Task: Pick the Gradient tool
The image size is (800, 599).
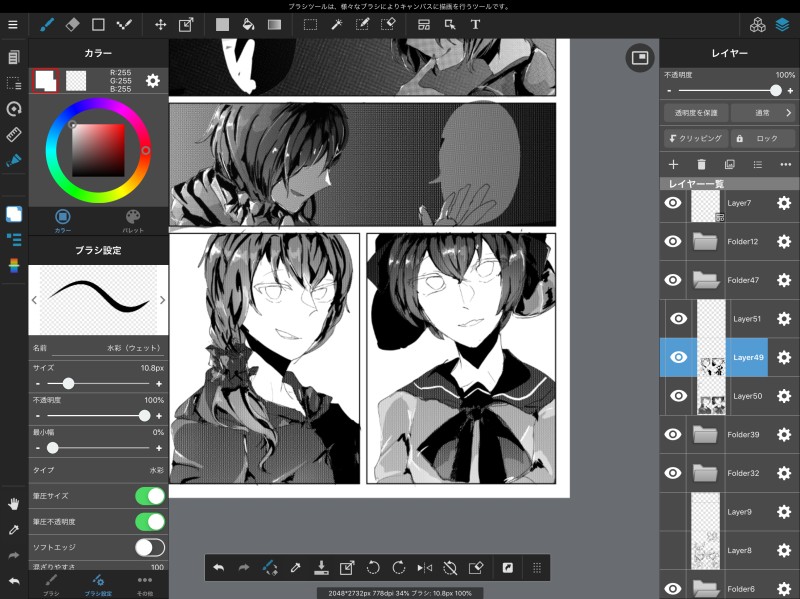Action: (274, 24)
